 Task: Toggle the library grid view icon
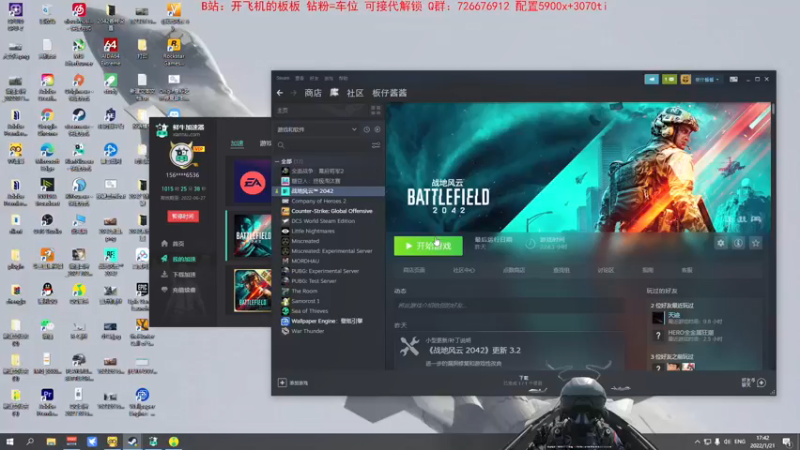(376, 110)
